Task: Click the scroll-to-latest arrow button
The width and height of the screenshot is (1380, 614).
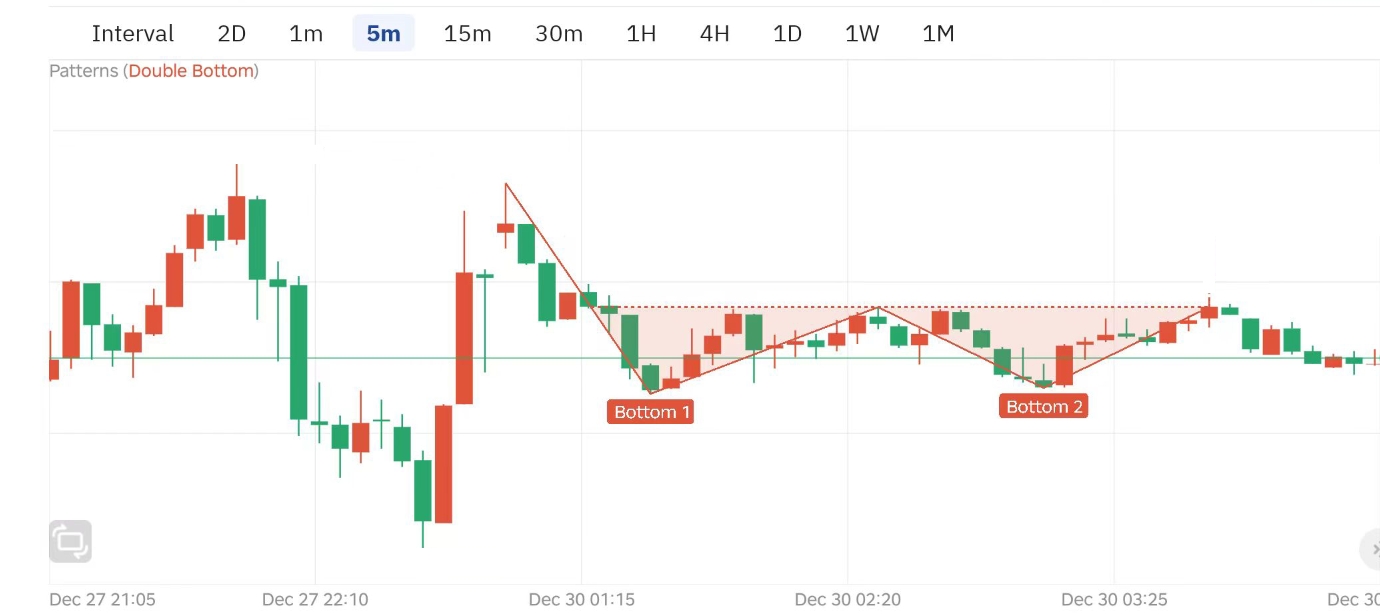Action: [1371, 549]
